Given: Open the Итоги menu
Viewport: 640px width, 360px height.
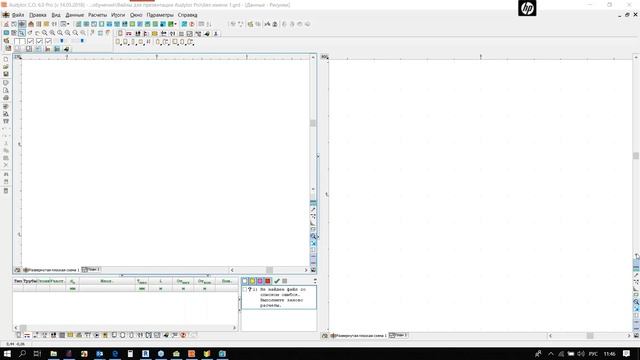Looking at the screenshot, I should click(118, 15).
